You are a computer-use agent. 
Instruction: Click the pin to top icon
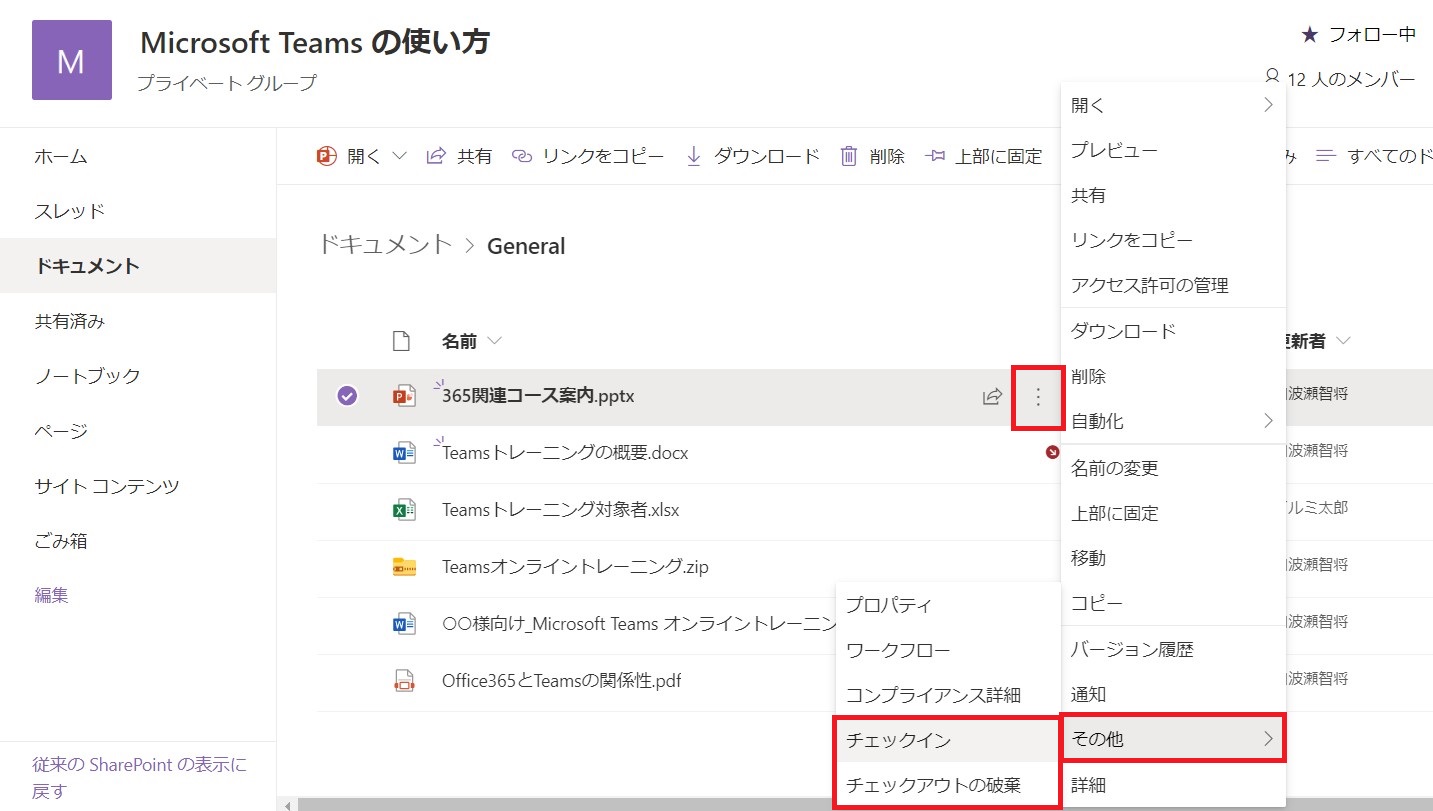coord(935,156)
